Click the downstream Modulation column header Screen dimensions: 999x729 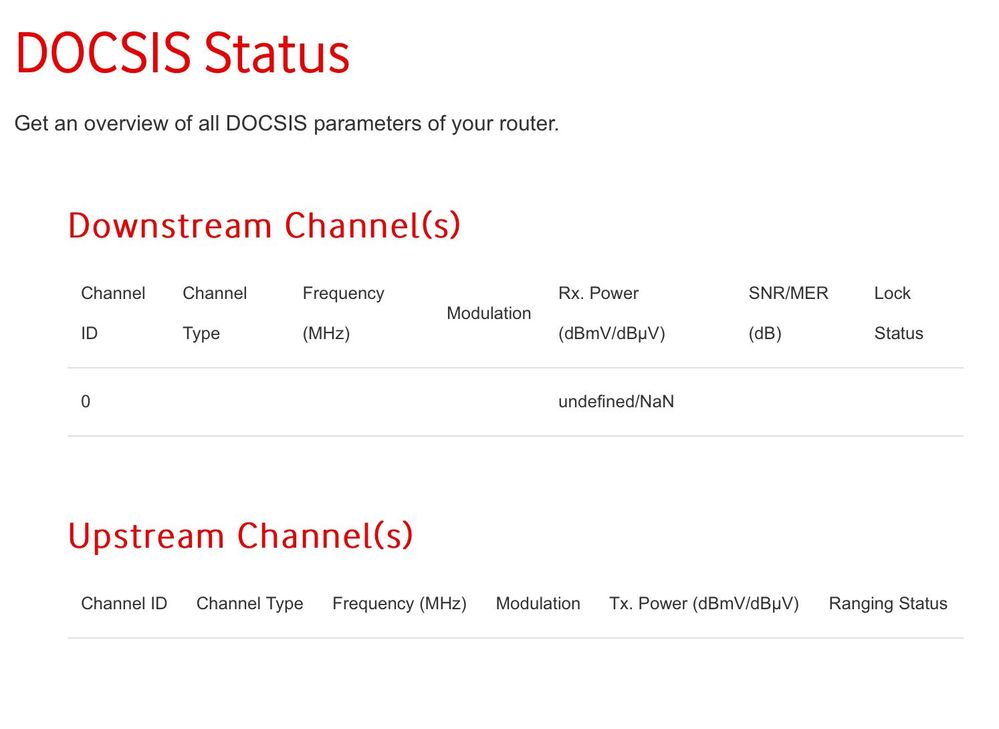(489, 313)
